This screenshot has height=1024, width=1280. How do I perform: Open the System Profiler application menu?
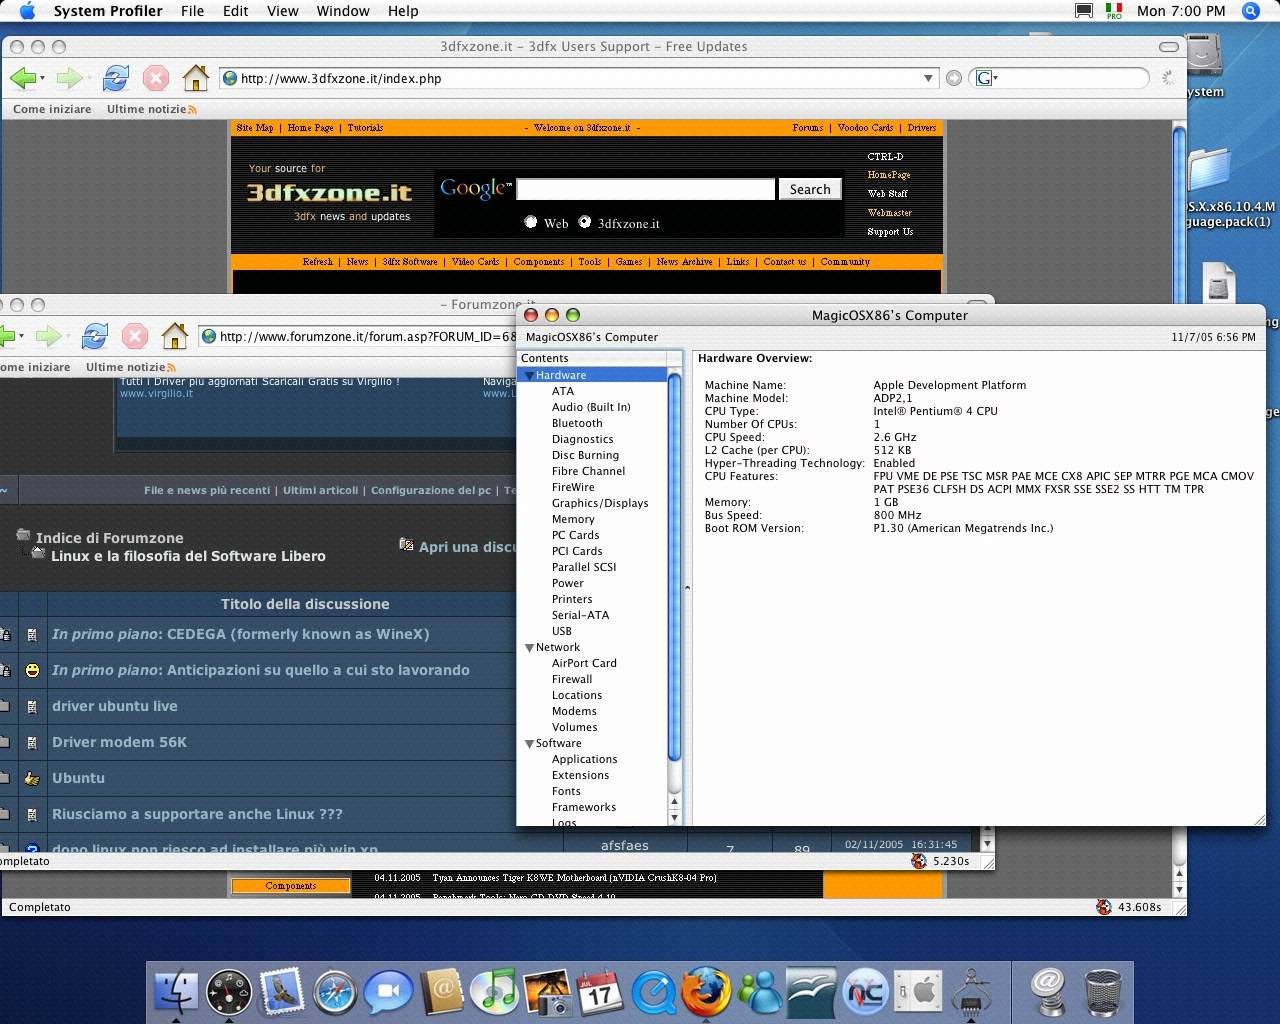[108, 11]
